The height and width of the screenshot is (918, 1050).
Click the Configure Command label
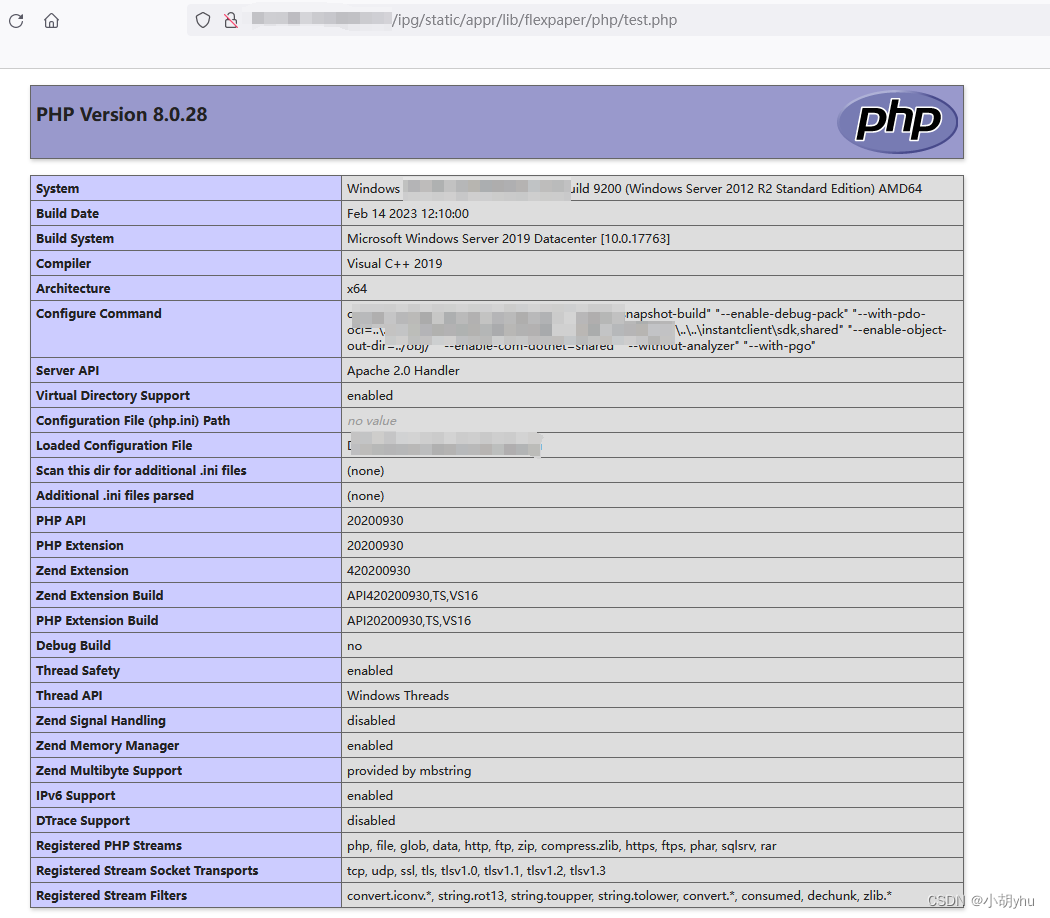point(98,313)
